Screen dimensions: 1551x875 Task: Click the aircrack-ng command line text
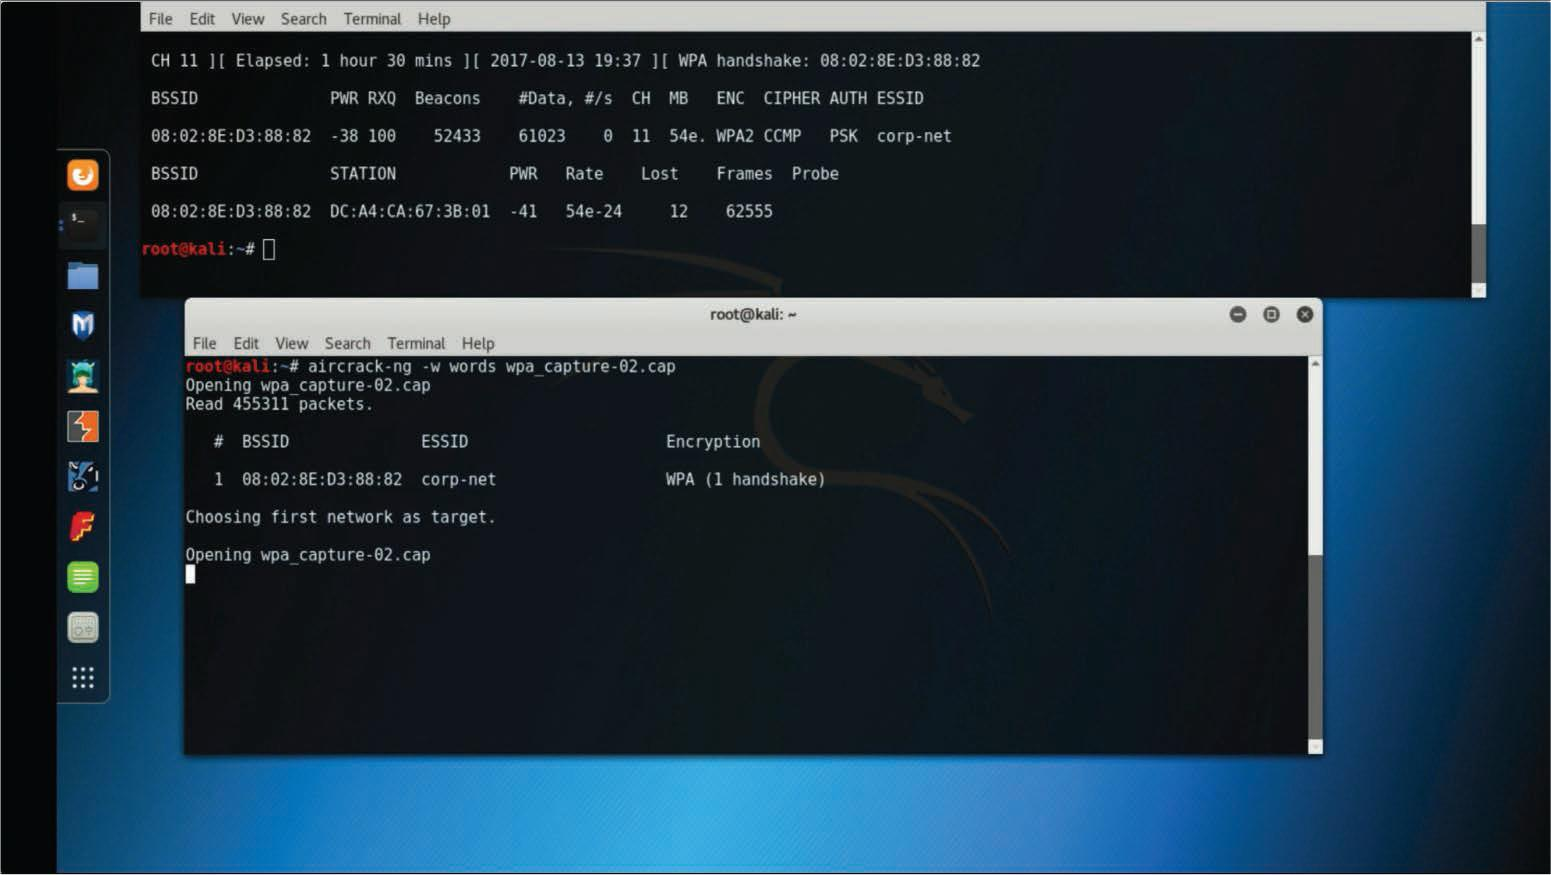(x=430, y=366)
